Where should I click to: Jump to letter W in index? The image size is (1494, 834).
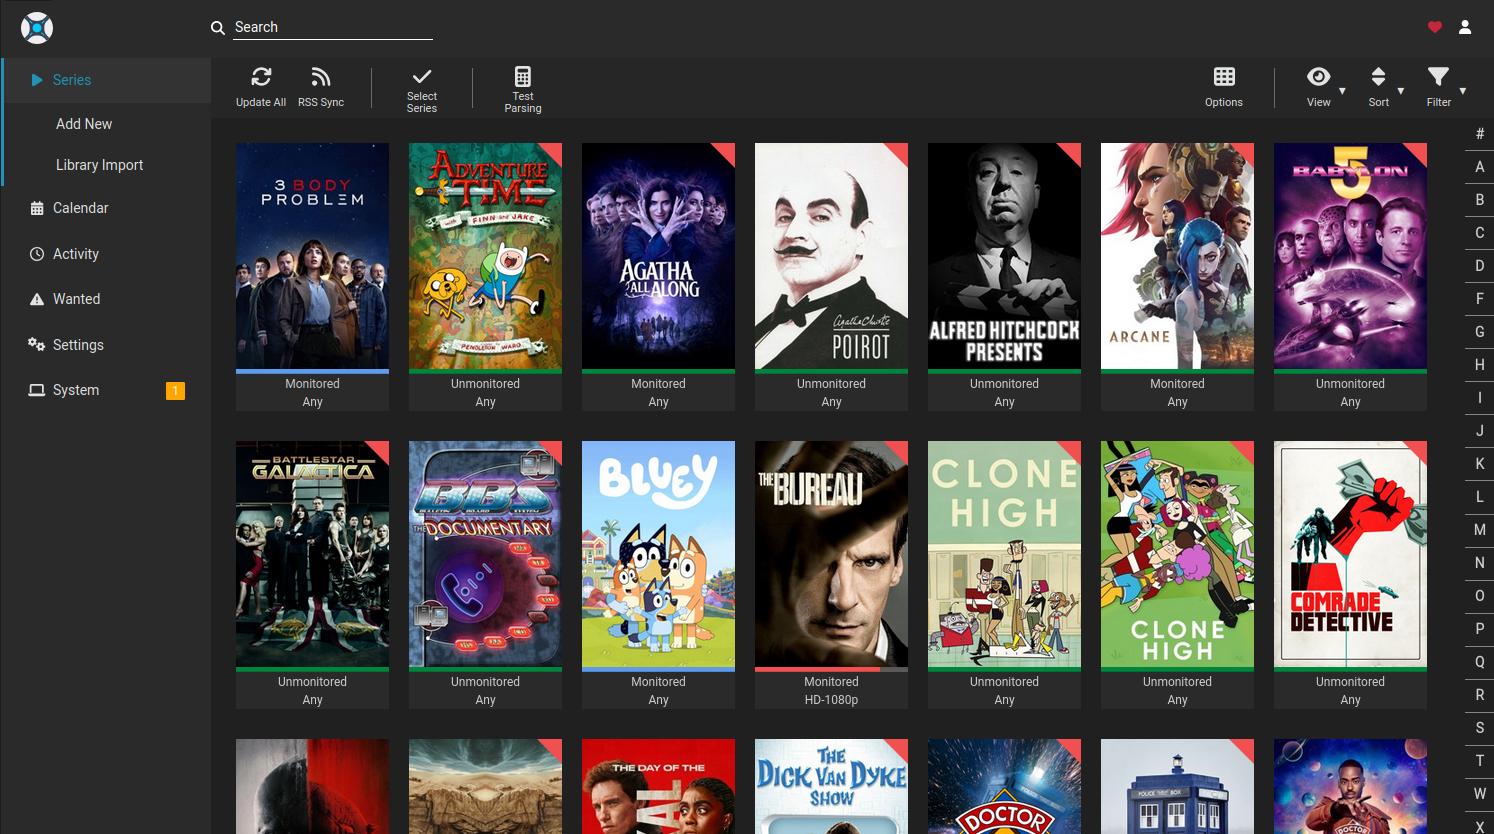click(x=1480, y=794)
